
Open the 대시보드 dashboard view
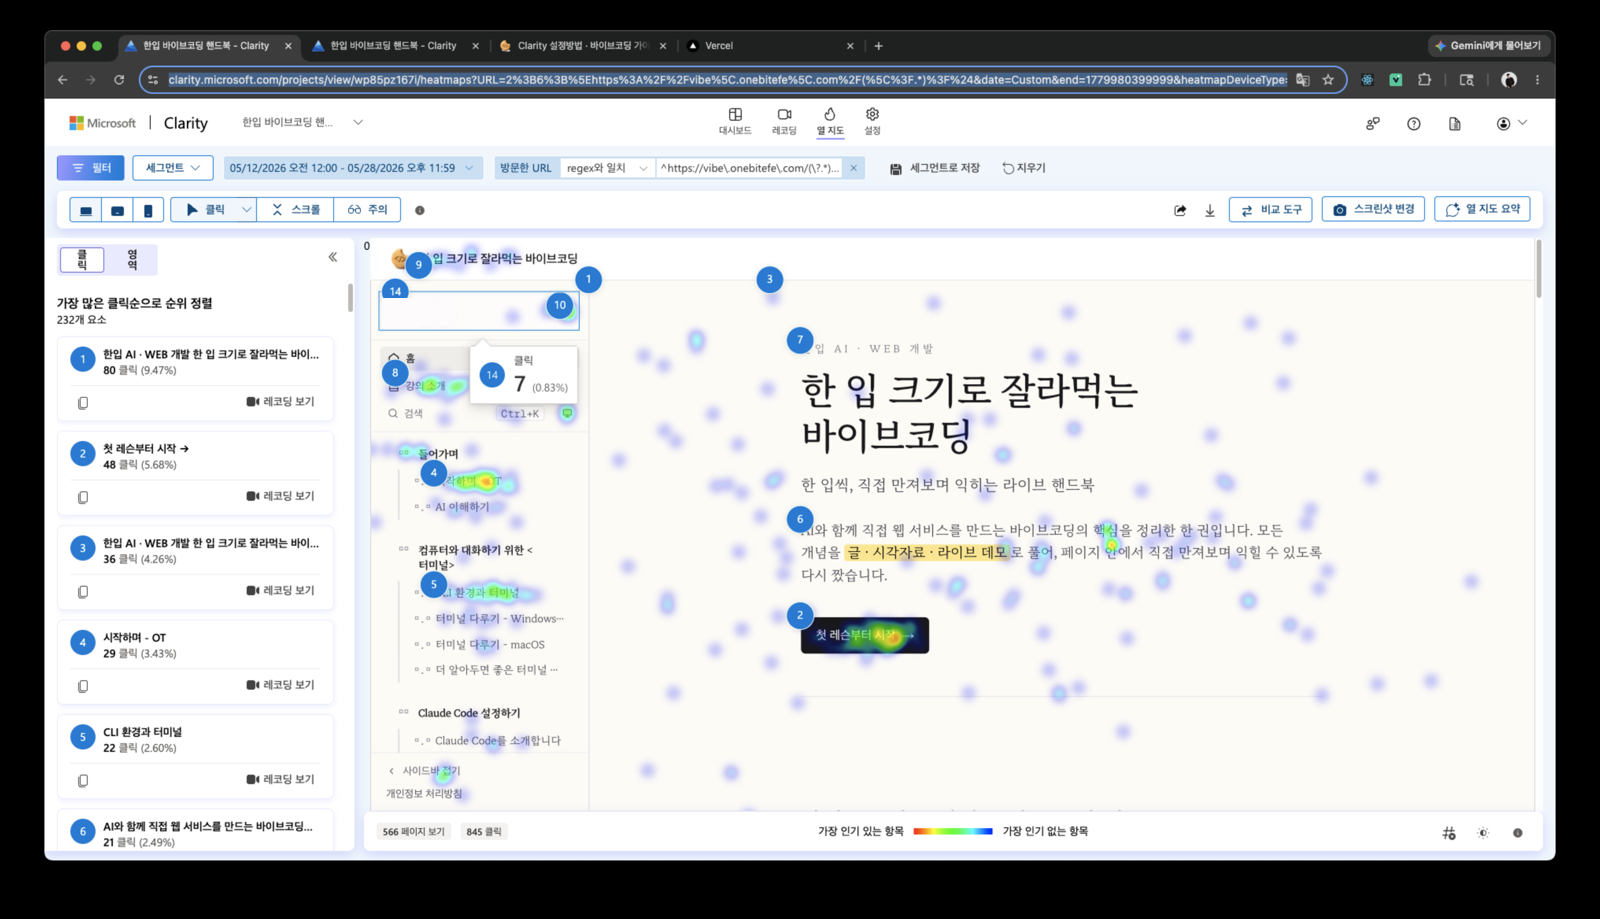tap(735, 121)
